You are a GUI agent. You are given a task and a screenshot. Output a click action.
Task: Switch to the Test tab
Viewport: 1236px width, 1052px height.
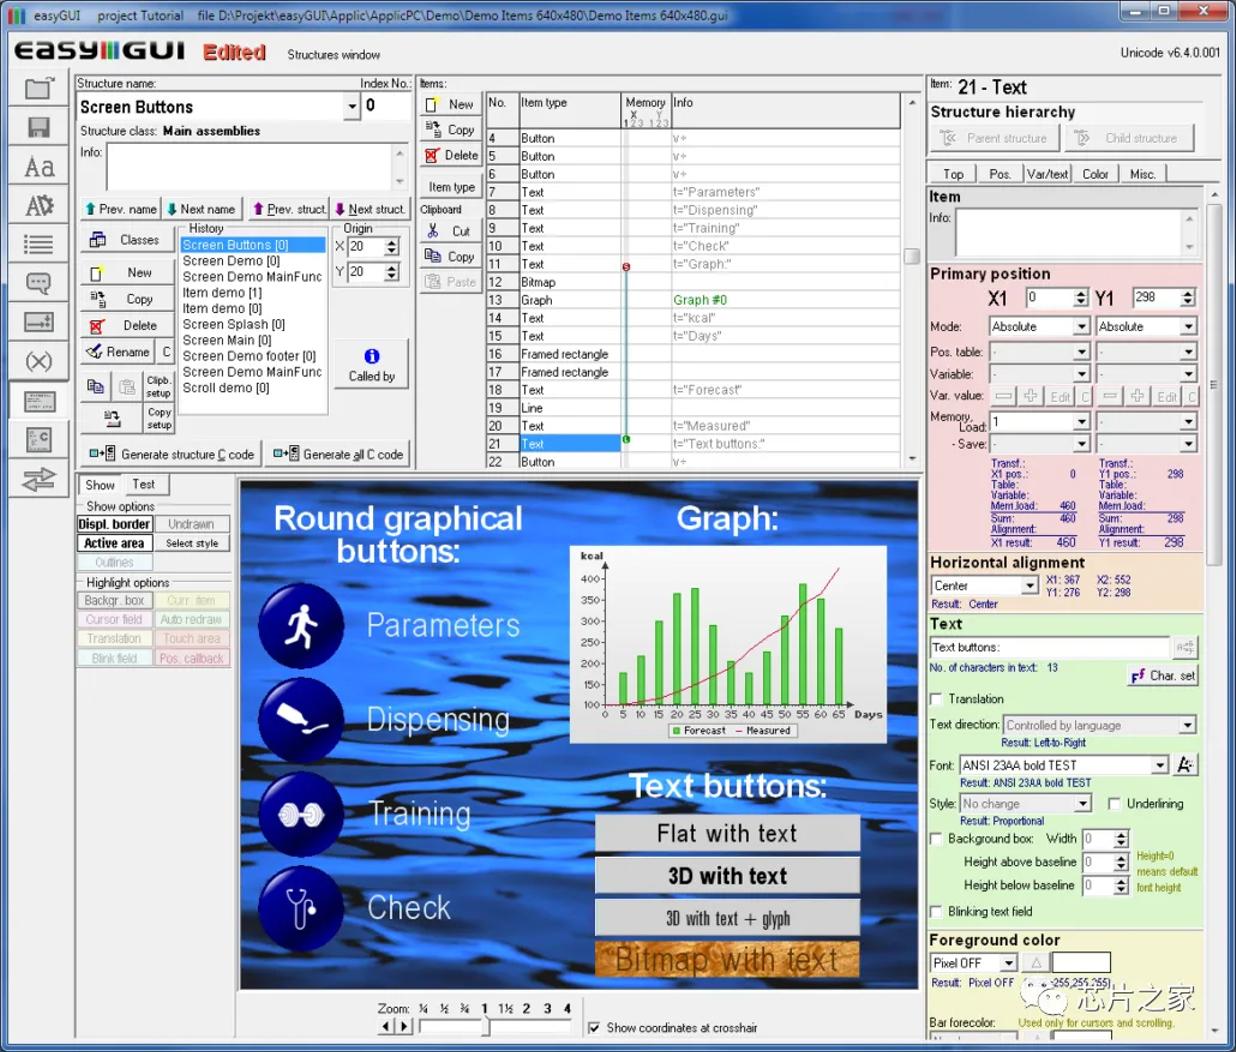[x=144, y=485]
